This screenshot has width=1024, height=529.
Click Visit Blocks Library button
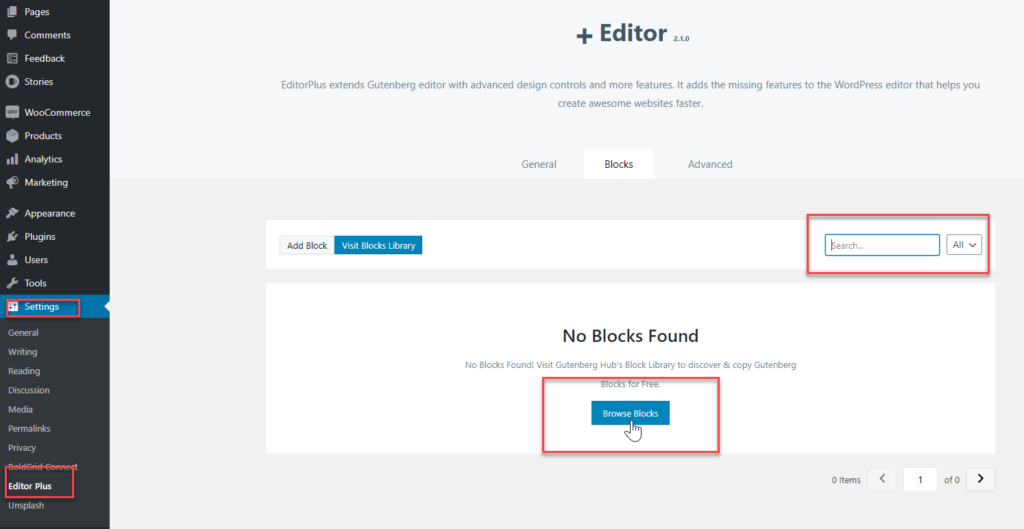(378, 246)
